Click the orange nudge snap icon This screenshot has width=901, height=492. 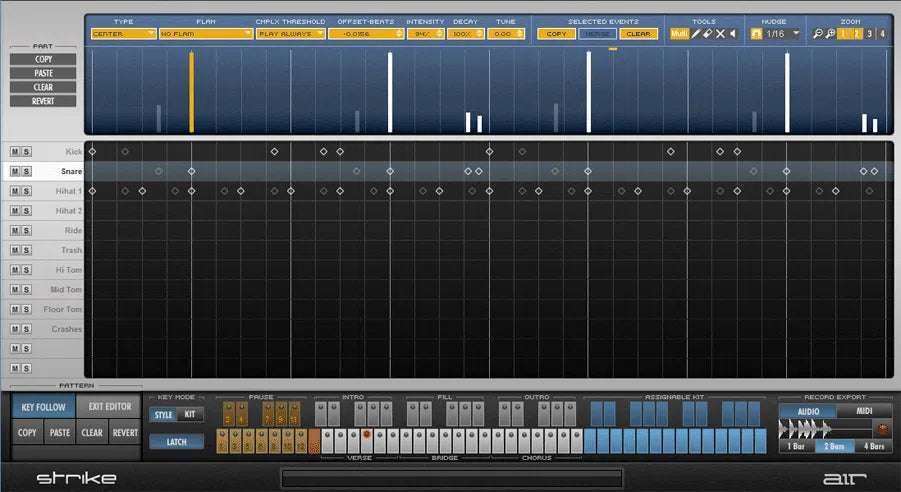pyautogui.click(x=756, y=34)
